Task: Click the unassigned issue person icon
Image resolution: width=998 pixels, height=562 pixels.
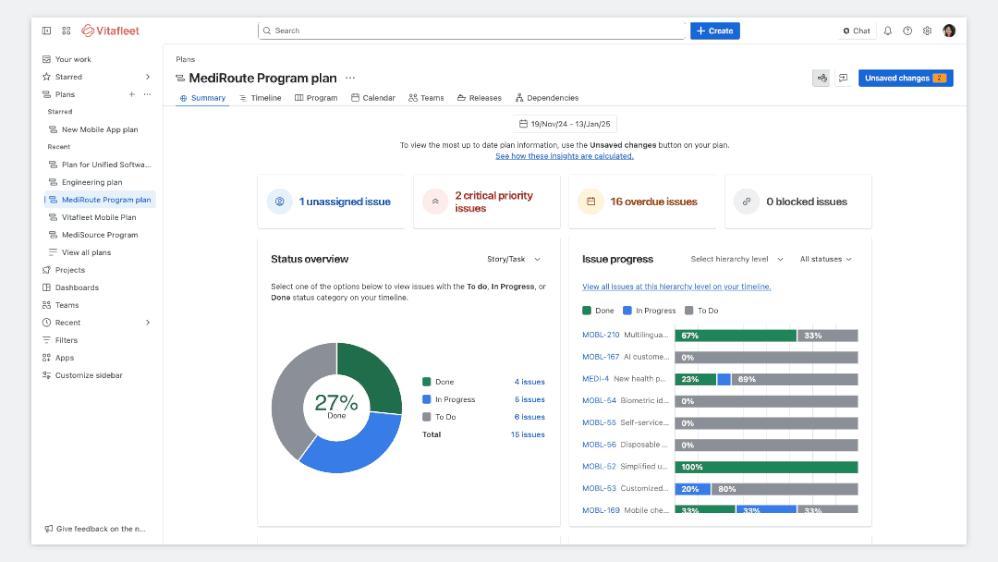Action: [279, 202]
